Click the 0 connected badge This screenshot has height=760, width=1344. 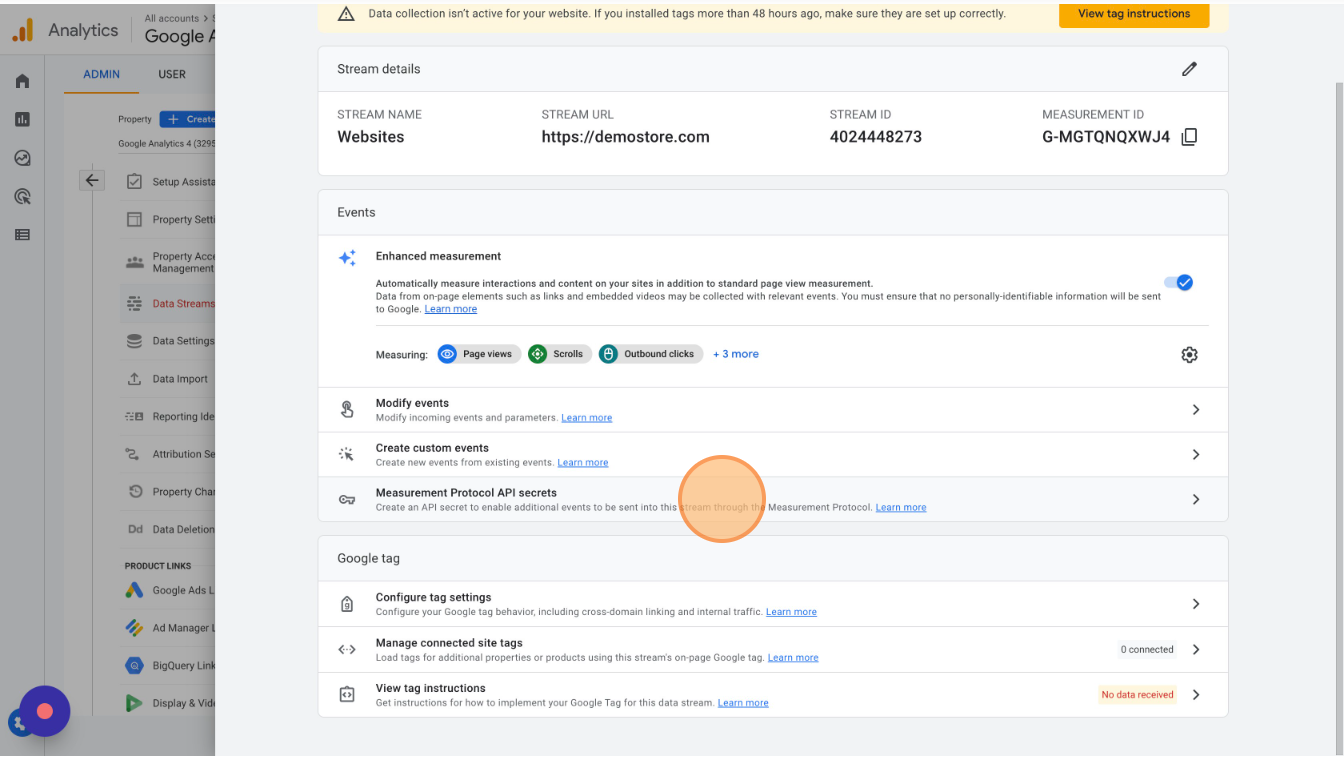pyautogui.click(x=1147, y=650)
